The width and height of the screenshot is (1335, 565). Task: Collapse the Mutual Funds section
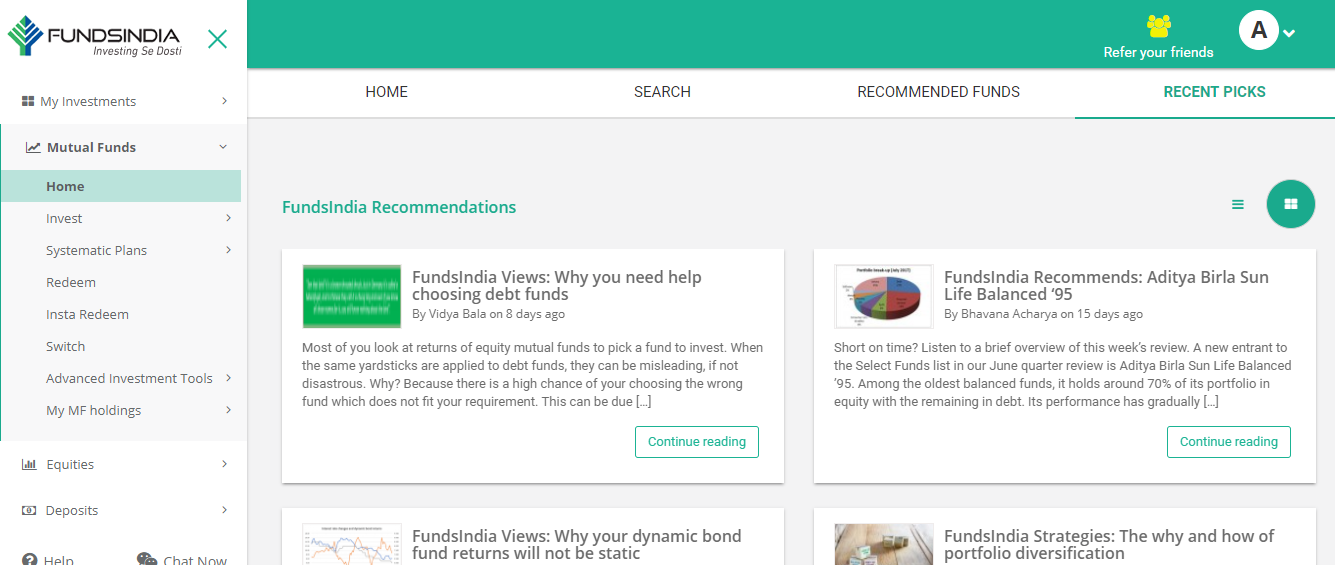[223, 147]
